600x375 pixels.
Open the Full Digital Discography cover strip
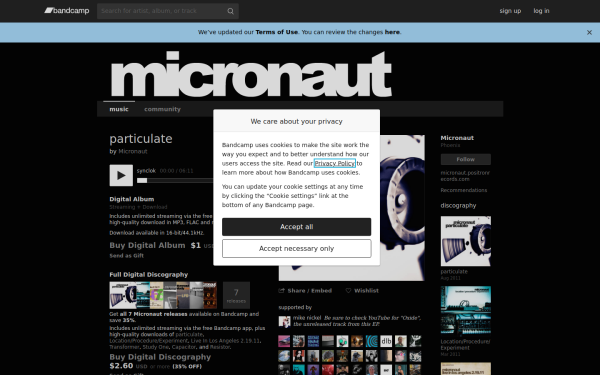pyautogui.click(x=163, y=295)
